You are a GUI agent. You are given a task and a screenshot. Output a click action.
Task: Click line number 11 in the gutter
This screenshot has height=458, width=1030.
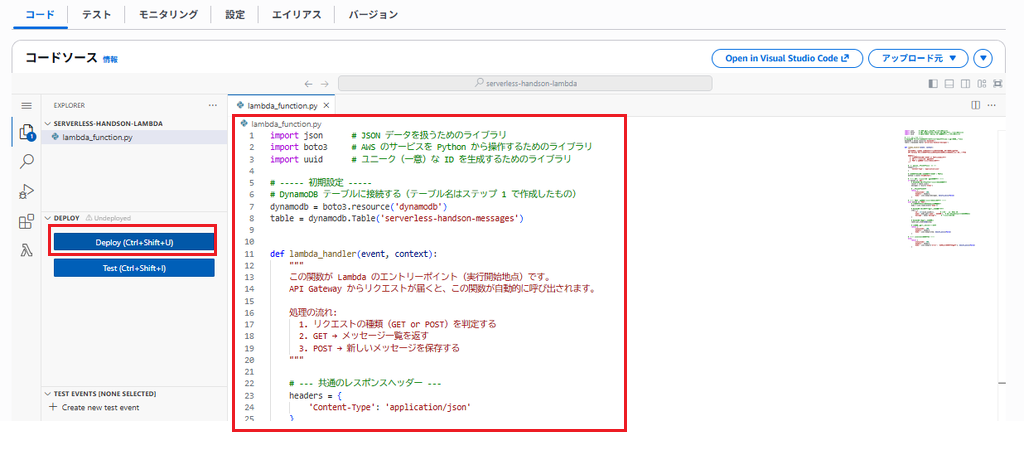coord(249,254)
